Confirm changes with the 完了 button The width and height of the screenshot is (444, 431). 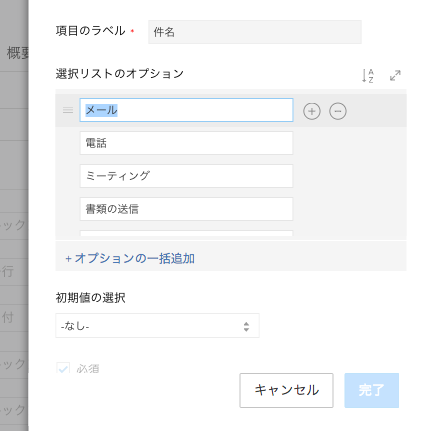(372, 390)
